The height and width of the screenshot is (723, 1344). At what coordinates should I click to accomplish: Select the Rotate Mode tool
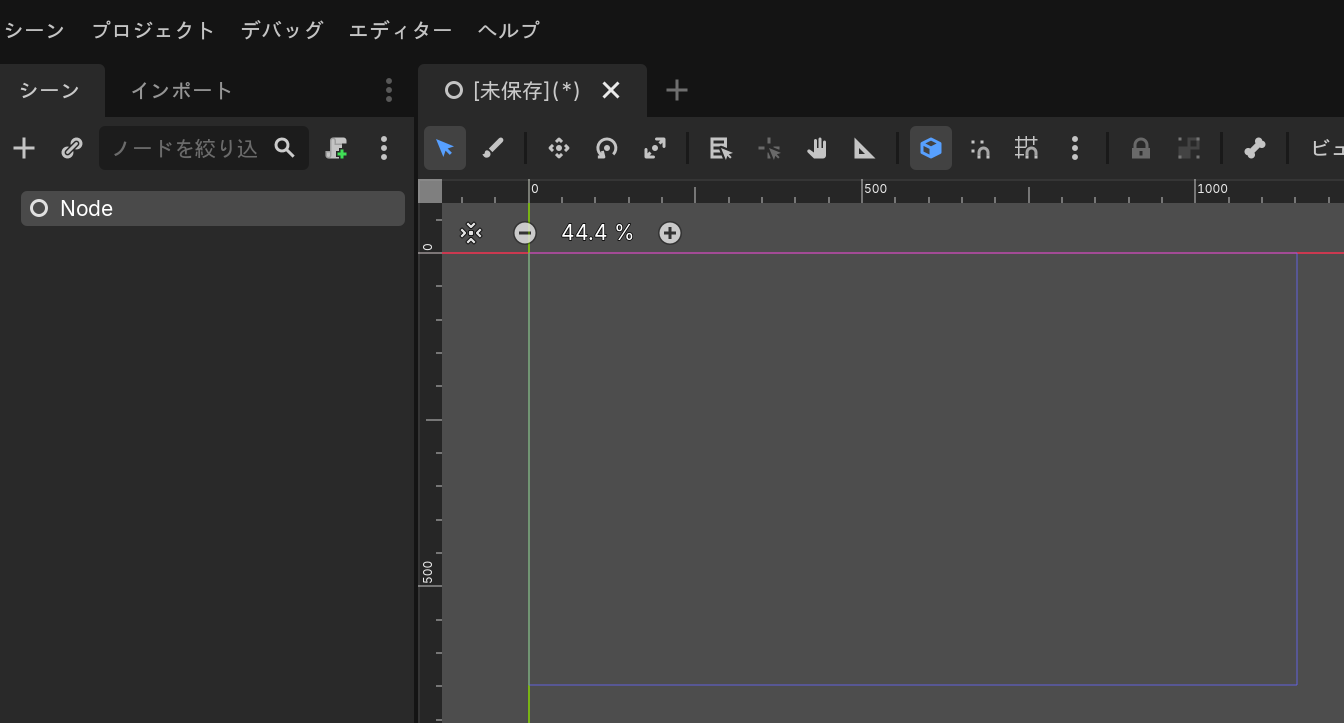tap(607, 148)
